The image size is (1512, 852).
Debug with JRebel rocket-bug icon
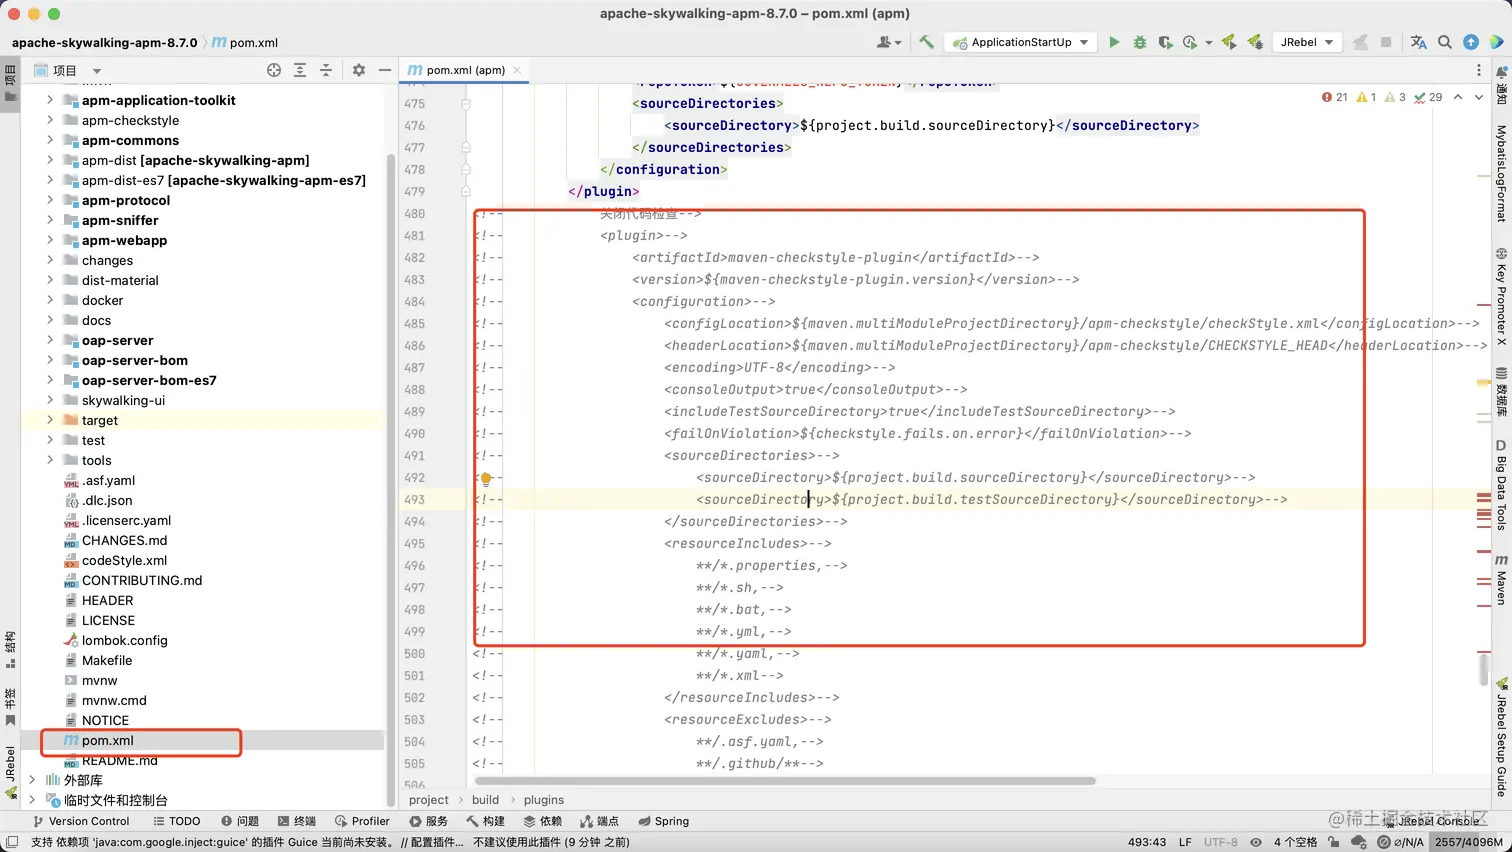coord(1255,42)
